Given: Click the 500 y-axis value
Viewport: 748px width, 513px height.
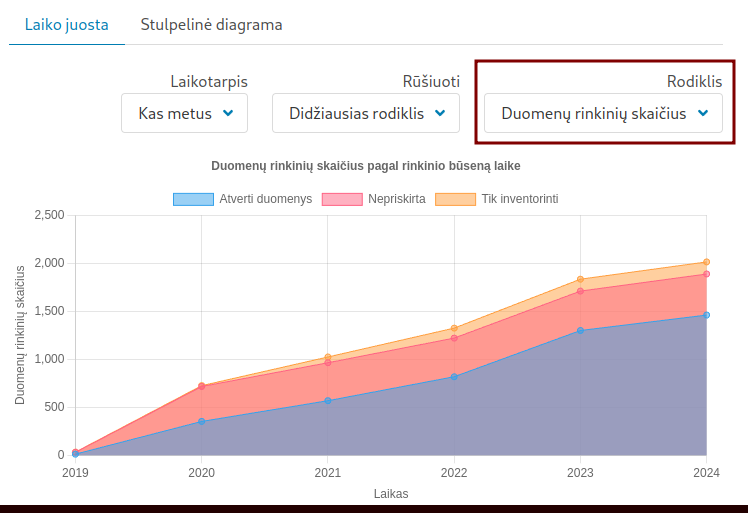Looking at the screenshot, I should click(54, 407).
